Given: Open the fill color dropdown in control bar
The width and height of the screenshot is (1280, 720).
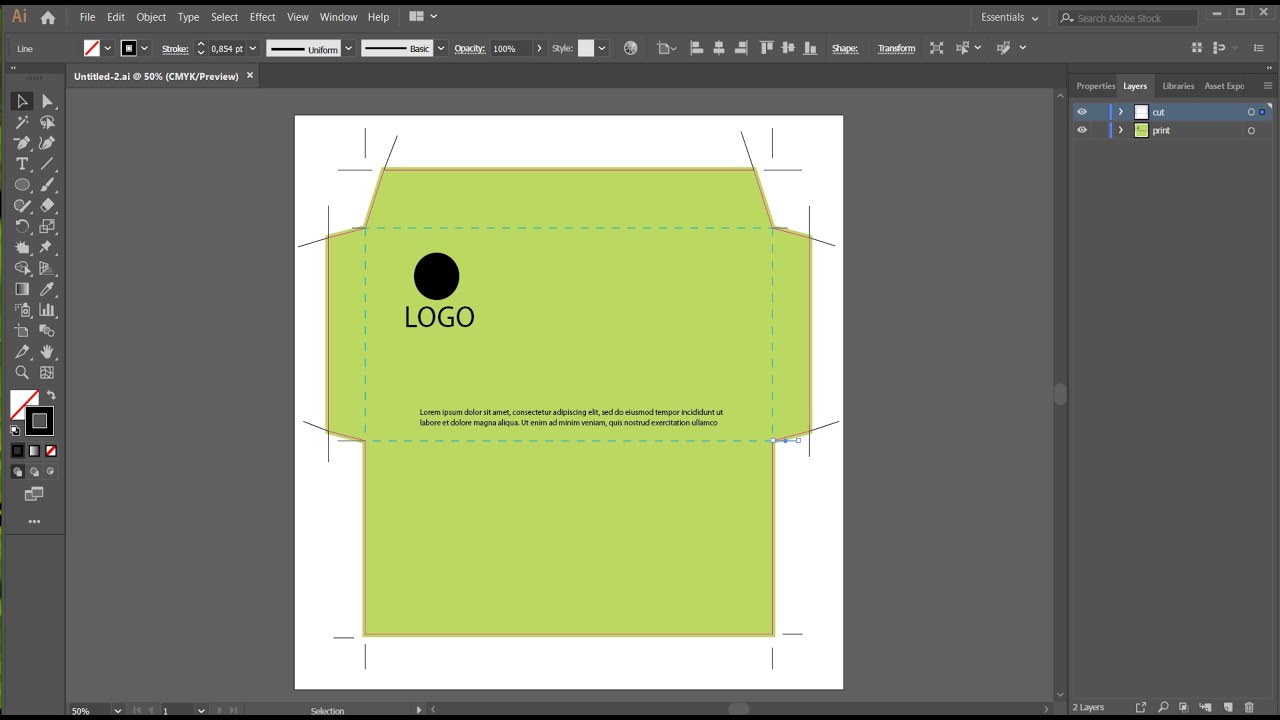Looking at the screenshot, I should pyautogui.click(x=107, y=48).
